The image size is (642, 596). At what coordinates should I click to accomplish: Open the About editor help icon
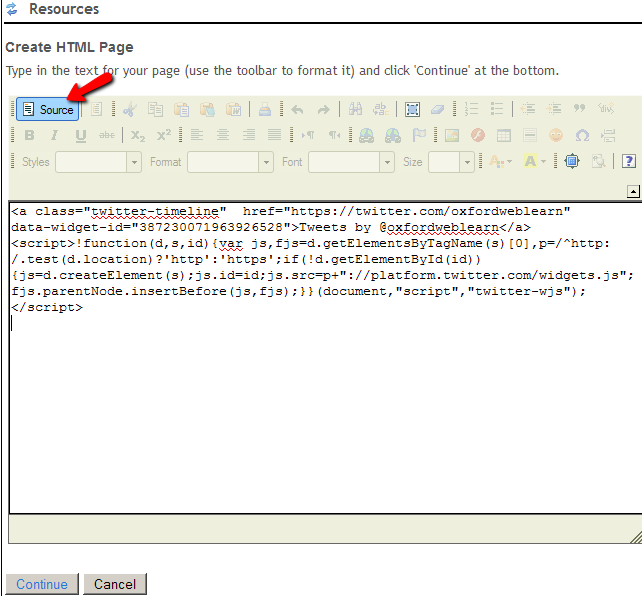tap(628, 161)
